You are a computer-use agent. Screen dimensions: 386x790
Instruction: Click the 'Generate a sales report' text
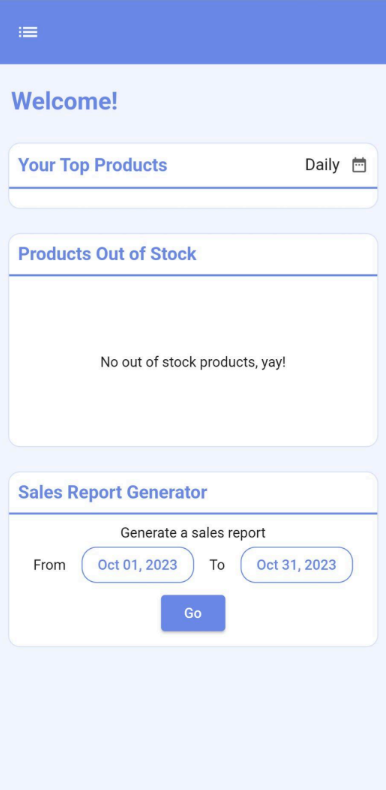tap(193, 533)
